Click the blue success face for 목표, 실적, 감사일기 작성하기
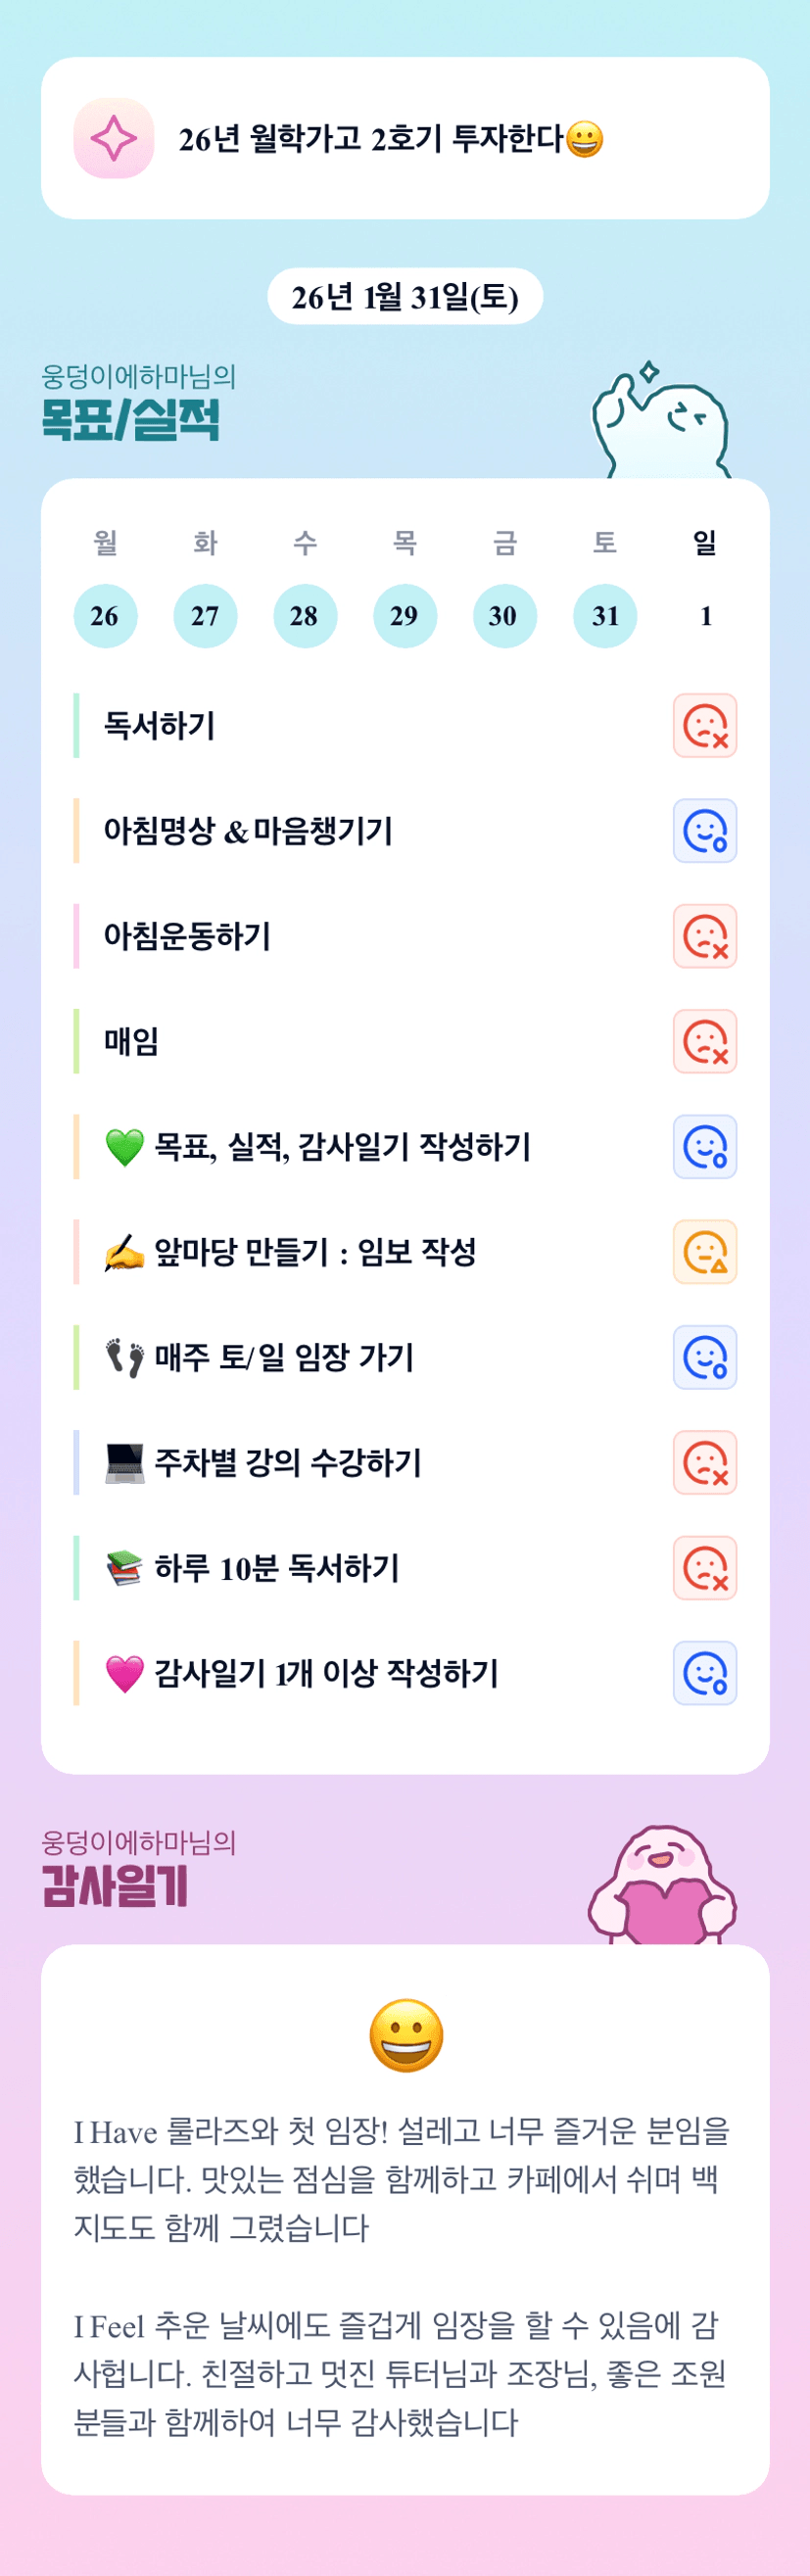Image resolution: width=810 pixels, height=2576 pixels. 705,1147
